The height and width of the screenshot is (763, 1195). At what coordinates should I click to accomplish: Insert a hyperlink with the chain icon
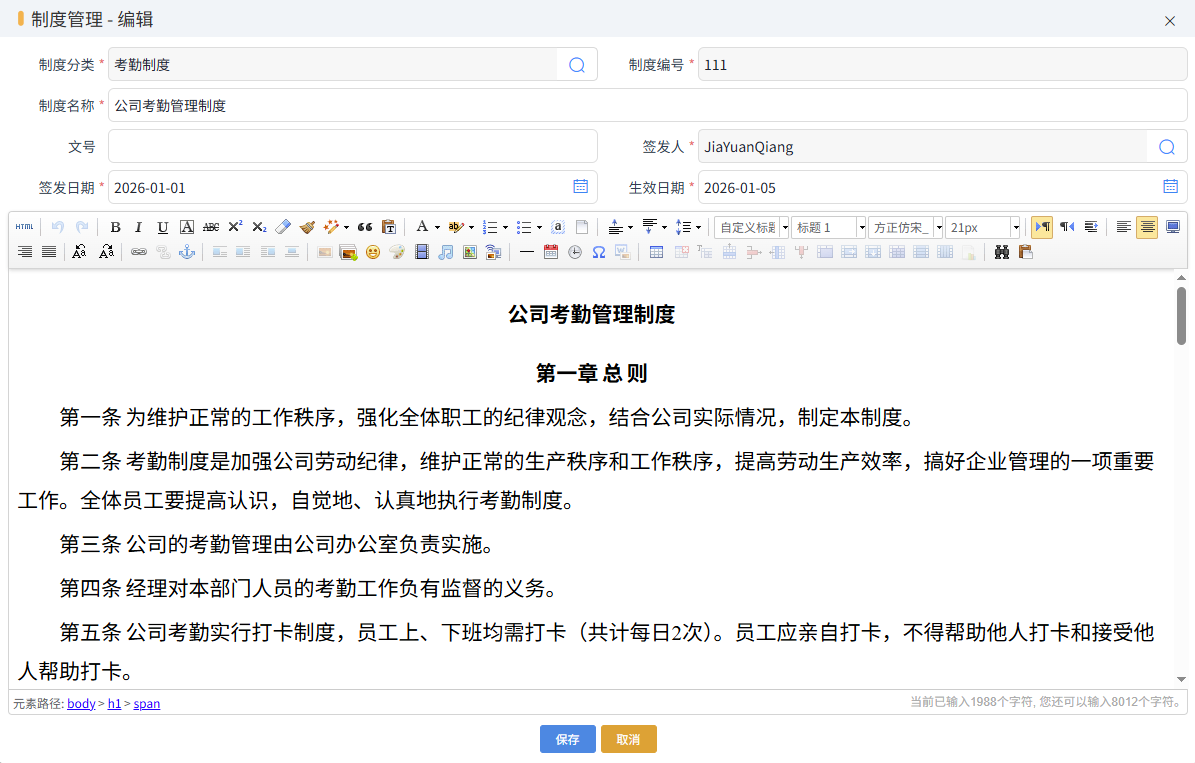(139, 252)
